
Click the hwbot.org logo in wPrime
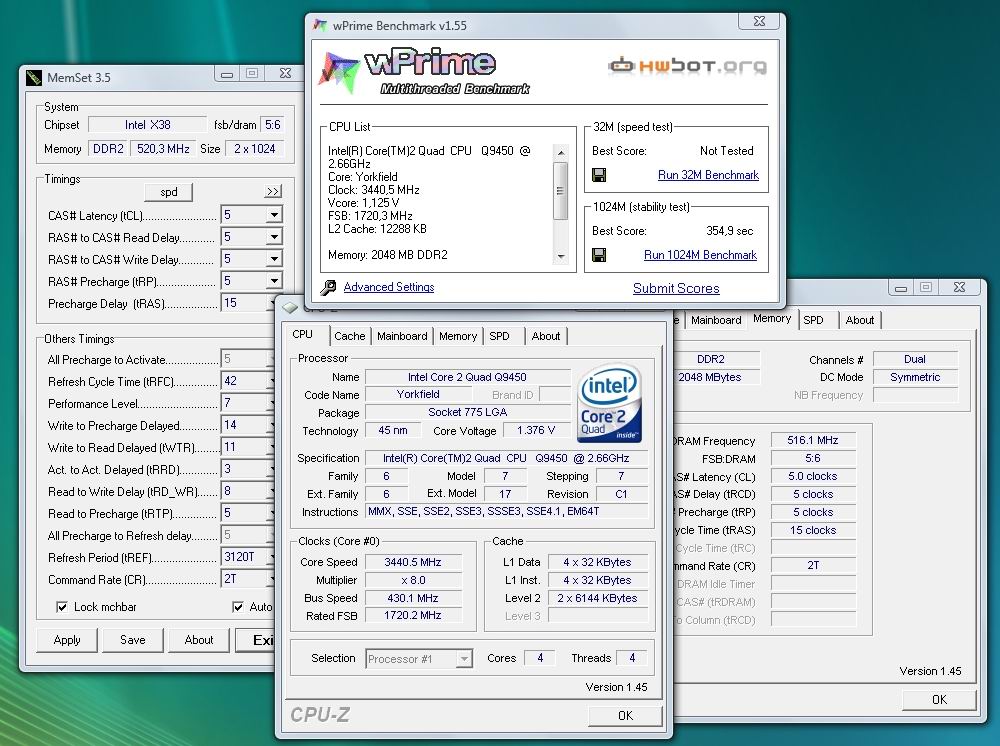[x=687, y=65]
